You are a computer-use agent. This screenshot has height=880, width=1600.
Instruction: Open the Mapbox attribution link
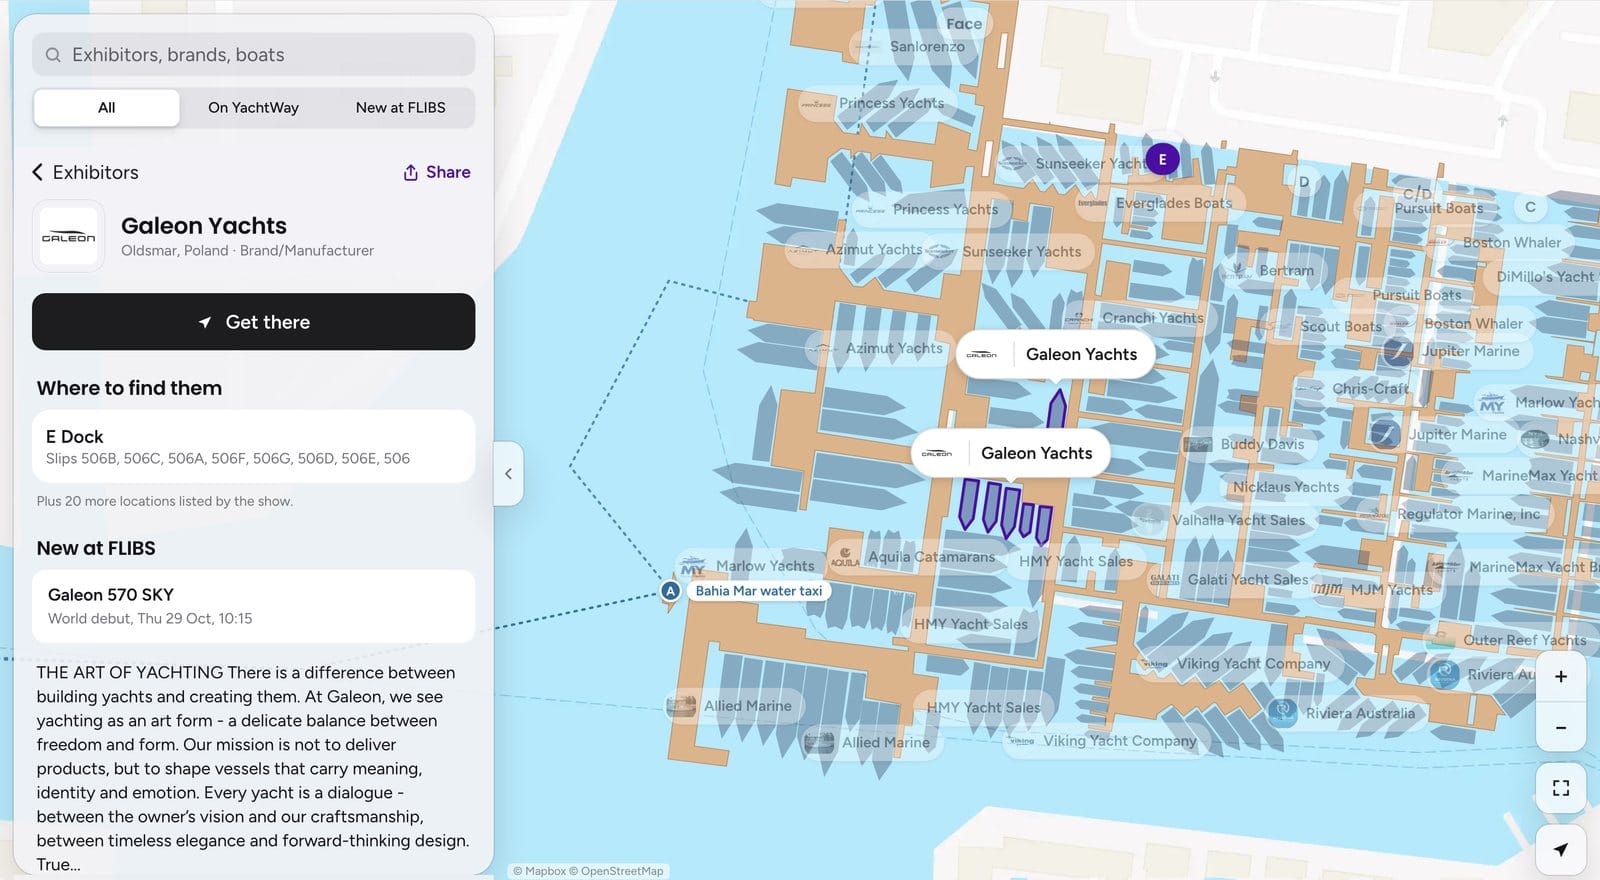[539, 871]
